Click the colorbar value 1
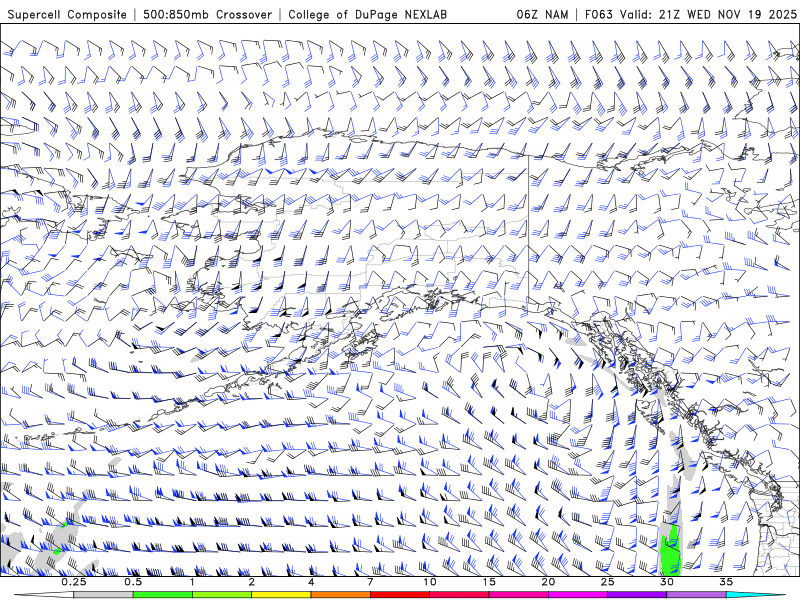The image size is (800, 600). point(192,582)
